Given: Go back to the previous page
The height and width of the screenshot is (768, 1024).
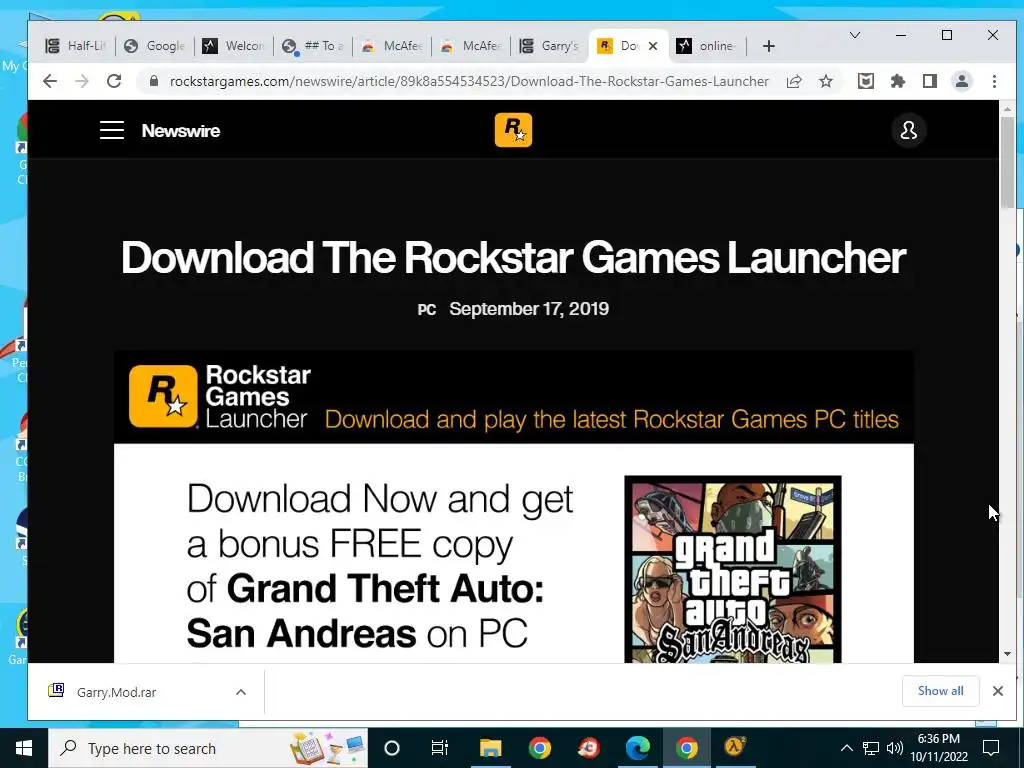Looking at the screenshot, I should (50, 81).
